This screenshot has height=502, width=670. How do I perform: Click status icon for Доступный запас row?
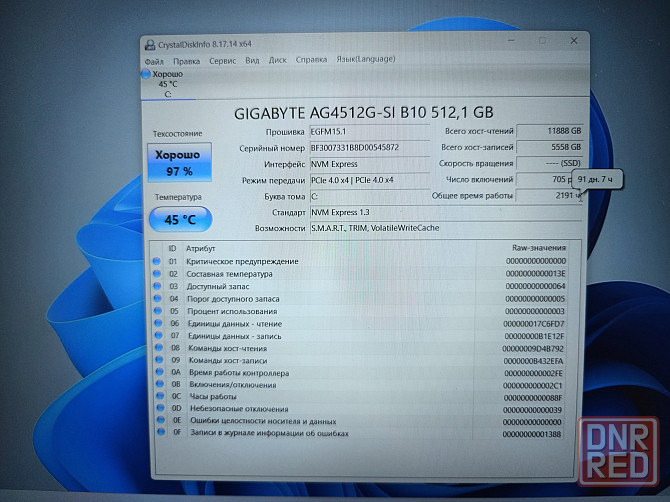[x=157, y=286]
